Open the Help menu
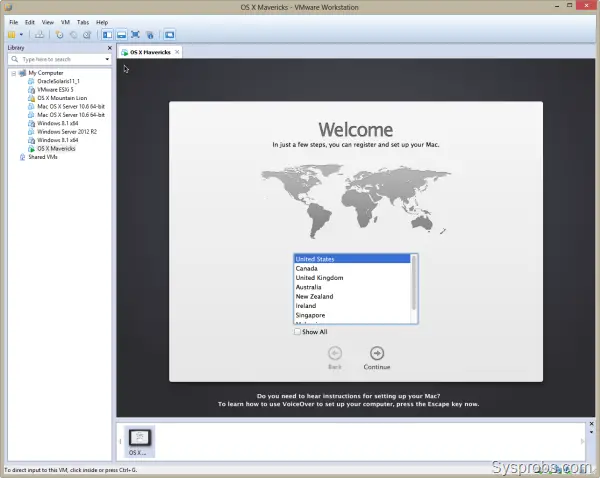 [x=102, y=22]
